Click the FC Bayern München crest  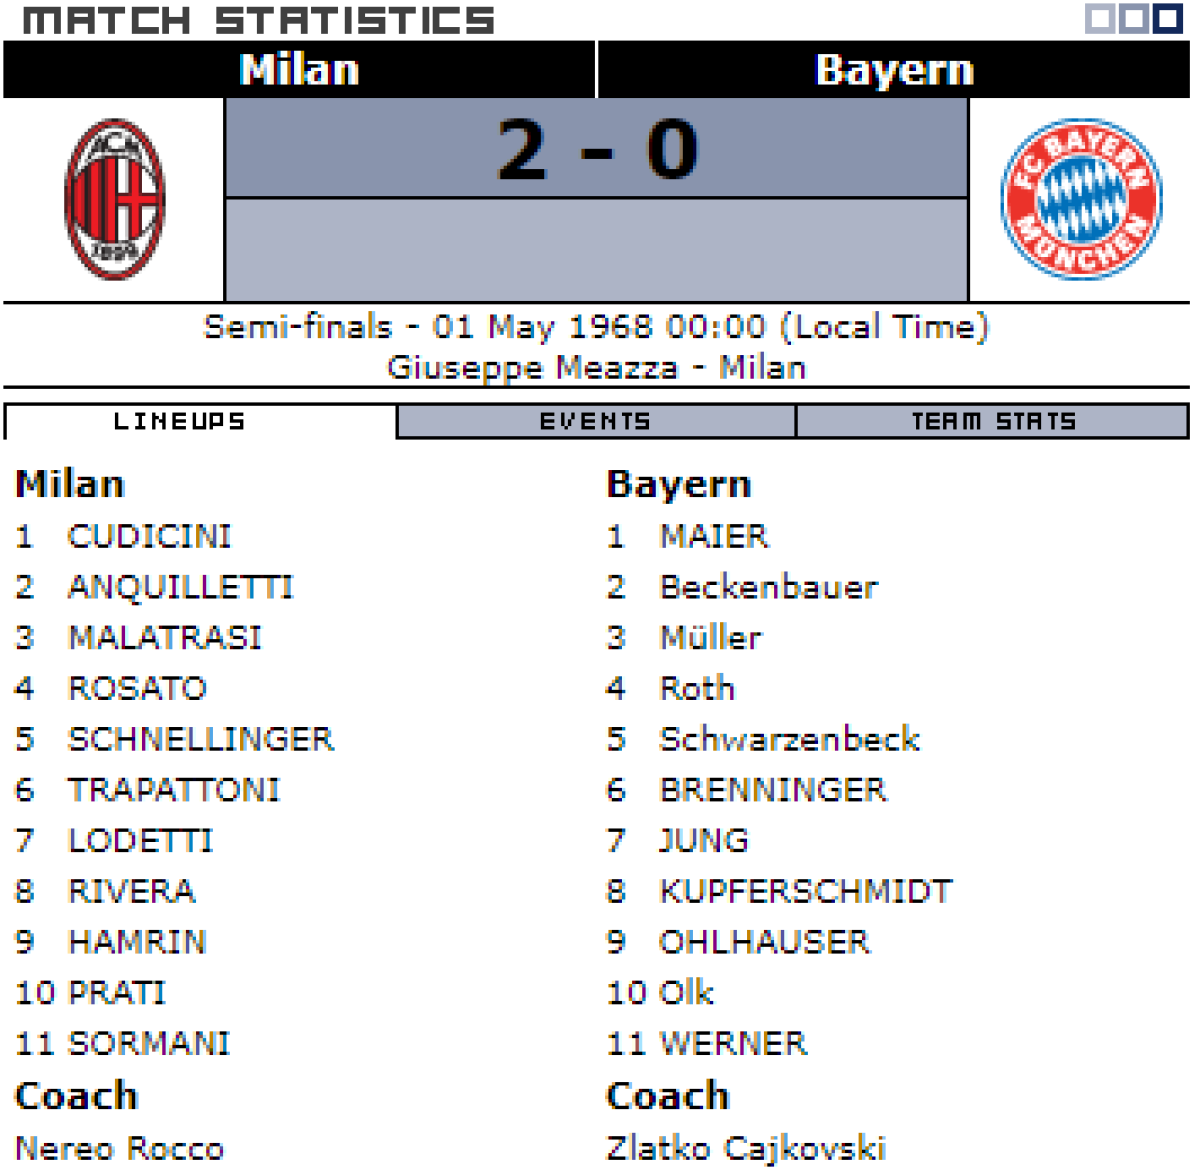click(x=1081, y=199)
